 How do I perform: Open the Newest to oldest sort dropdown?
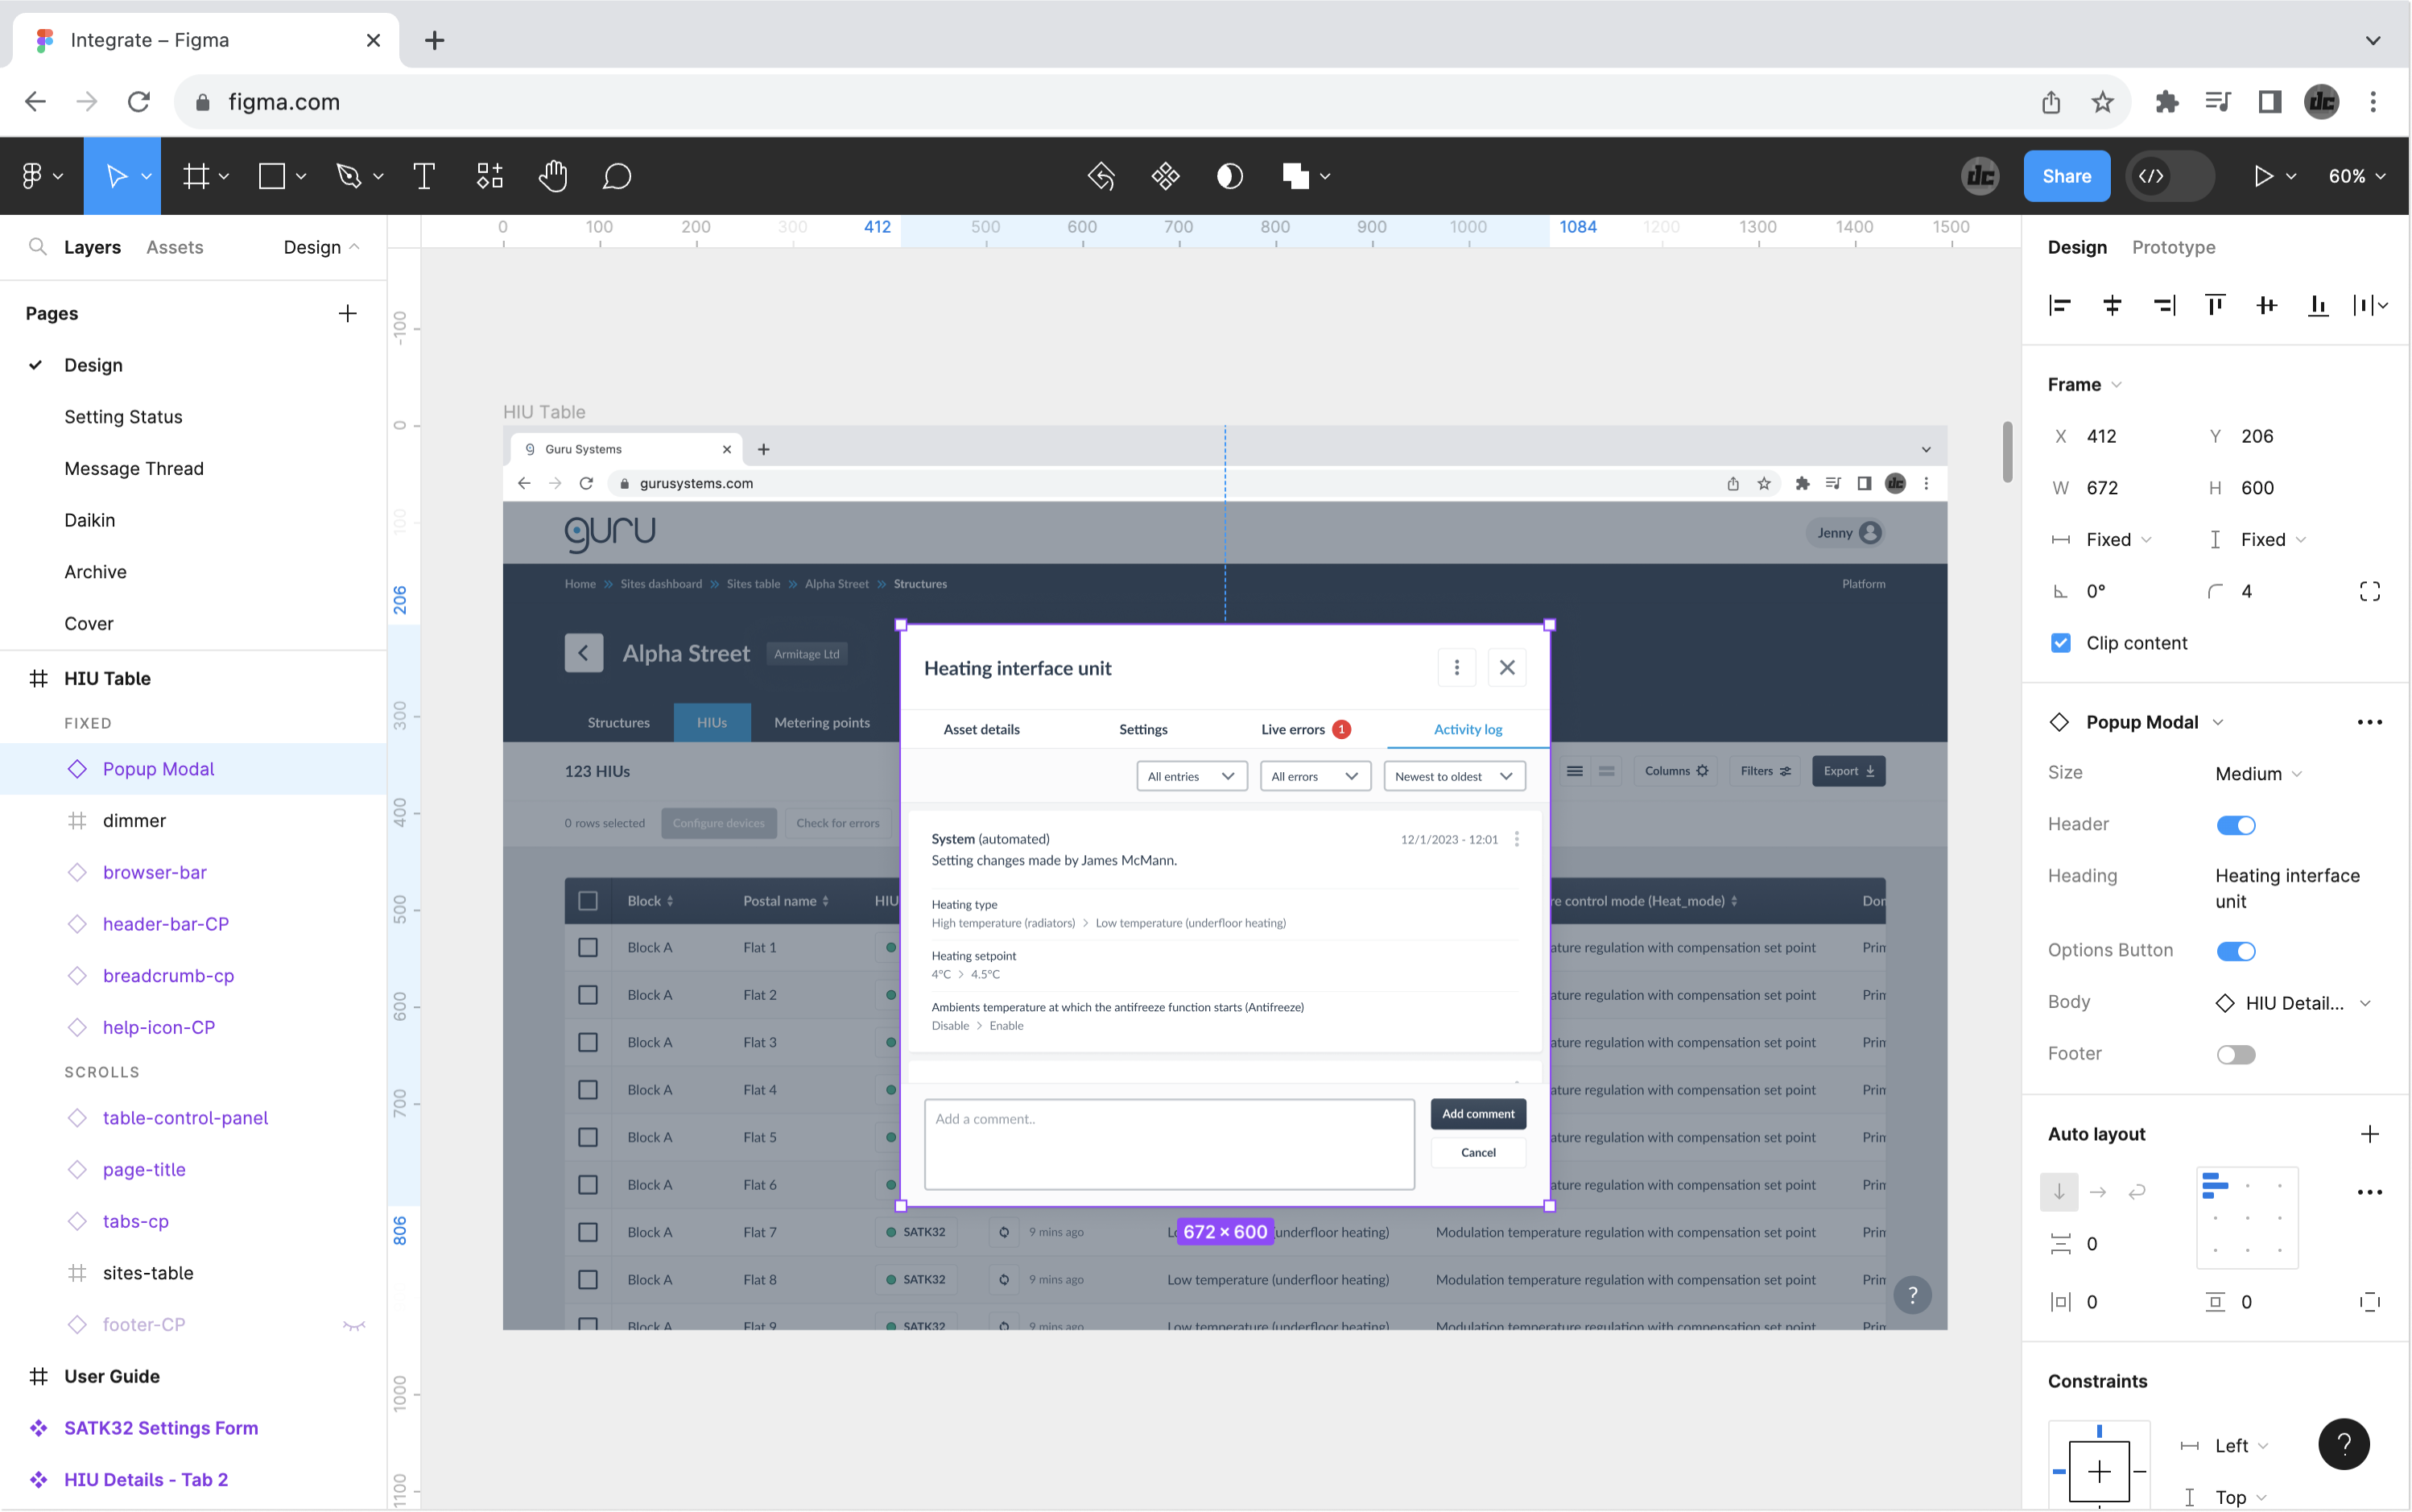pos(1454,776)
